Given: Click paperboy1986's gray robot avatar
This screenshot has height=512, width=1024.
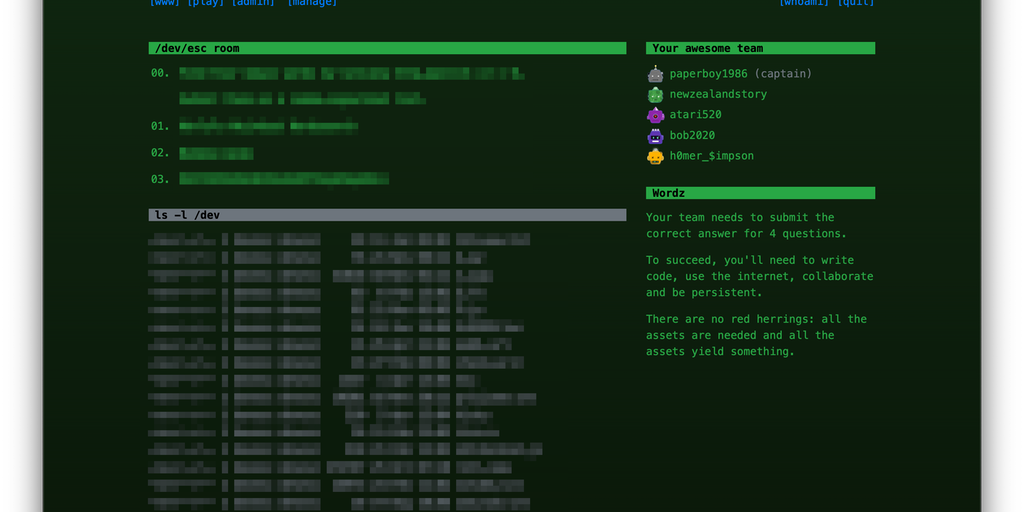Looking at the screenshot, I should [655, 74].
